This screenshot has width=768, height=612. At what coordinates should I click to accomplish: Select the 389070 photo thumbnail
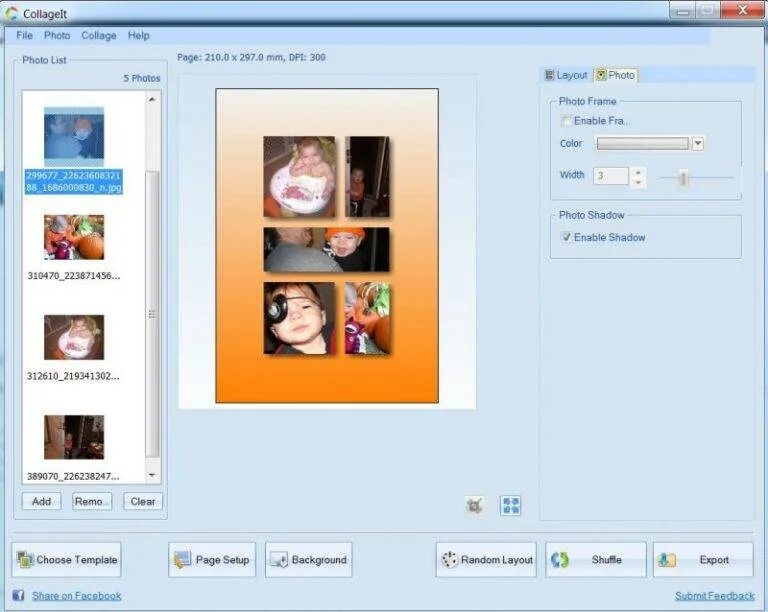point(74,437)
